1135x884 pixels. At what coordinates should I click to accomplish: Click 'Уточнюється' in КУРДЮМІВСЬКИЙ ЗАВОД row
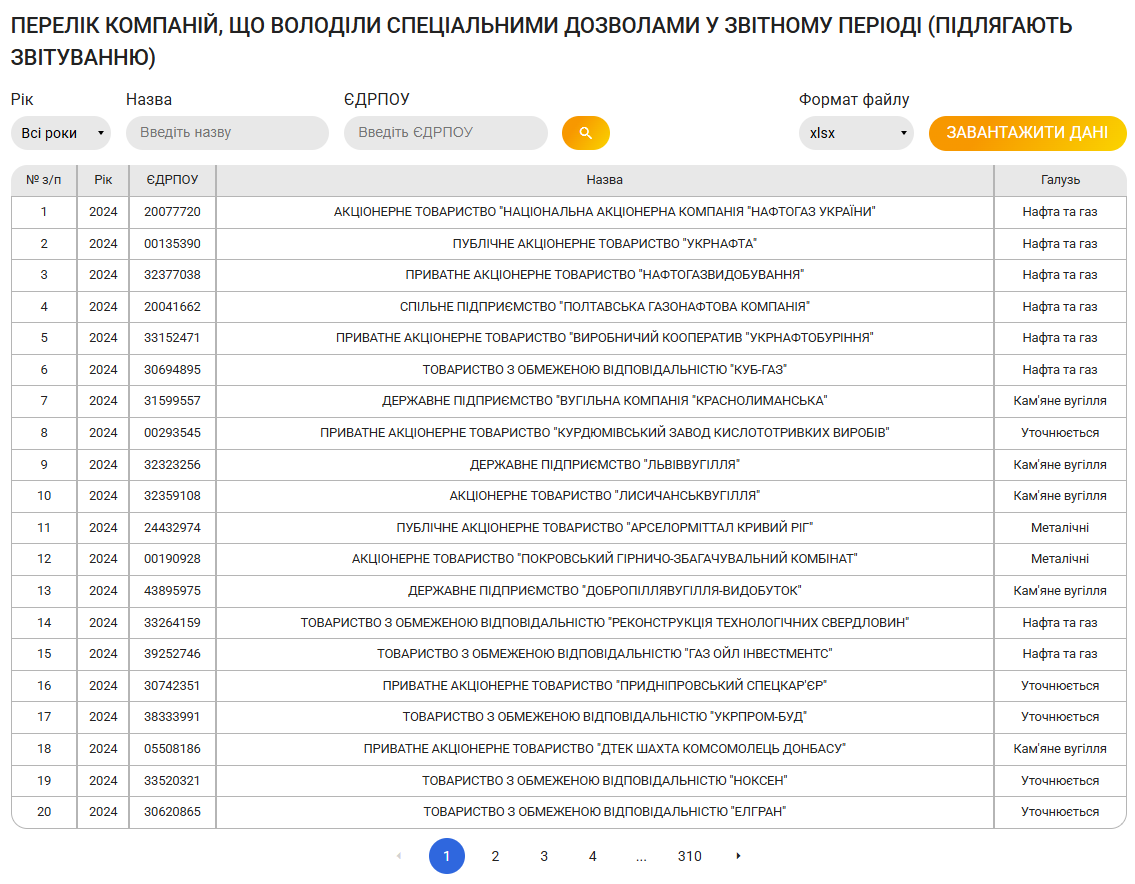point(1060,433)
